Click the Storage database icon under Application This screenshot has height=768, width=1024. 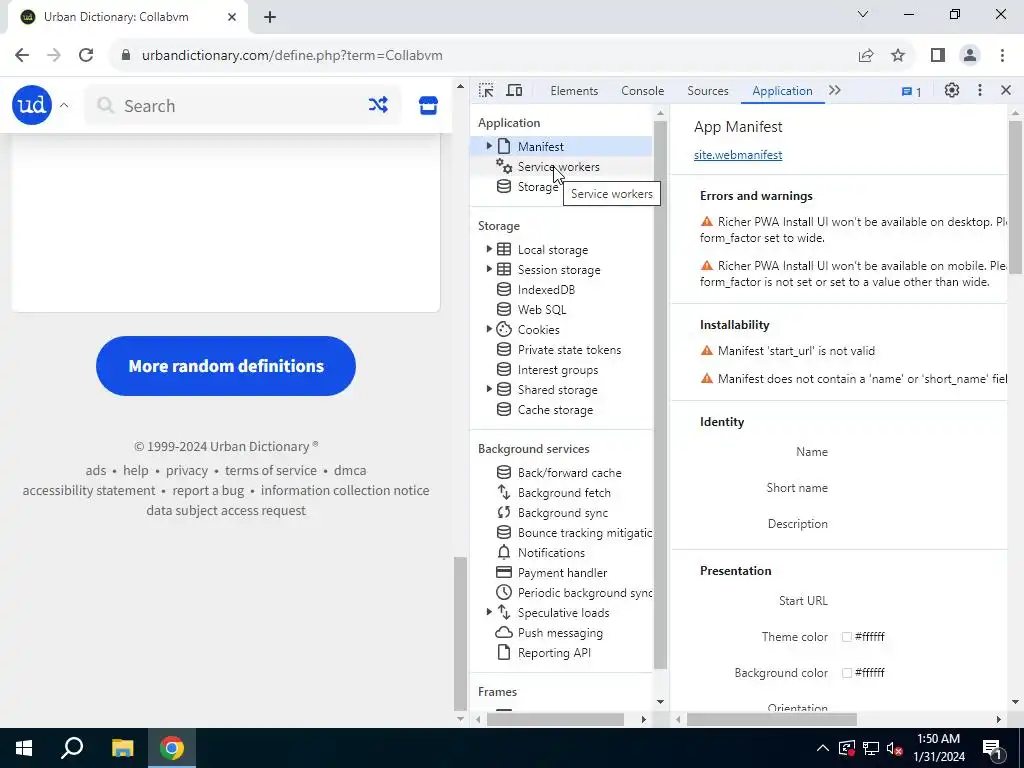504,186
